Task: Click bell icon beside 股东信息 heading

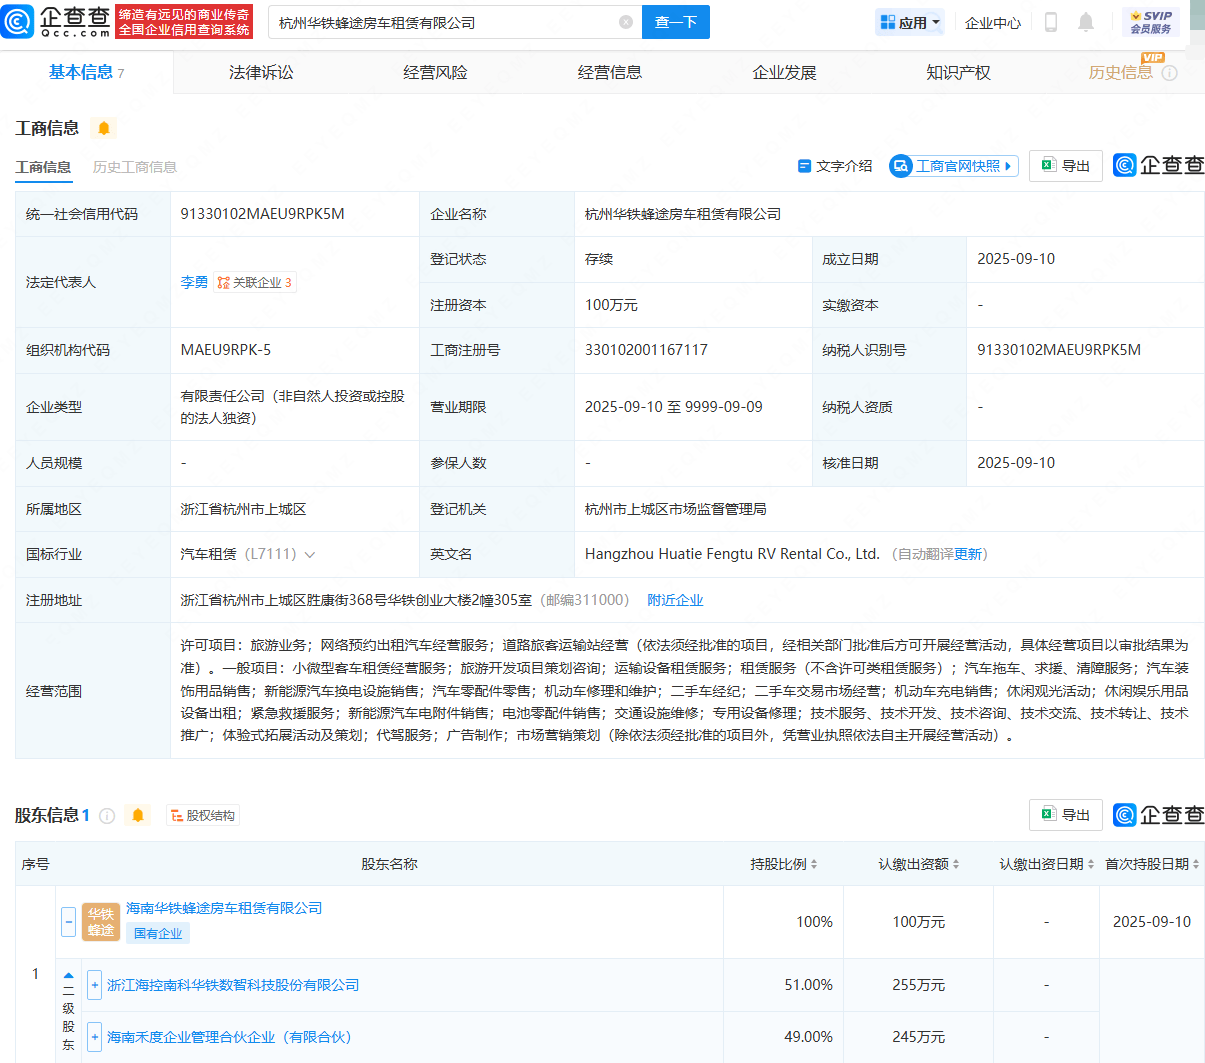Action: (x=138, y=816)
